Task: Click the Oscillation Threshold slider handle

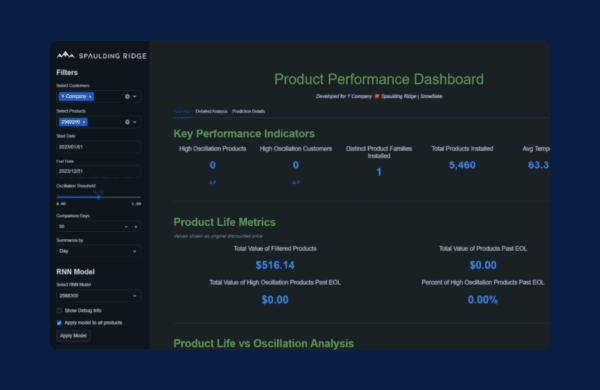Action: [x=99, y=197]
